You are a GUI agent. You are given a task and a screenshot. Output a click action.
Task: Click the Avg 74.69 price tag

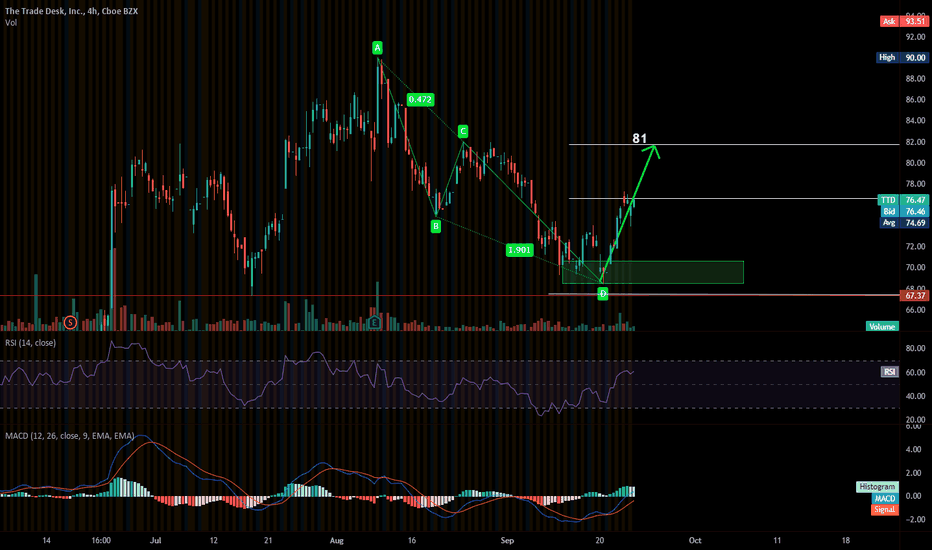pos(903,223)
